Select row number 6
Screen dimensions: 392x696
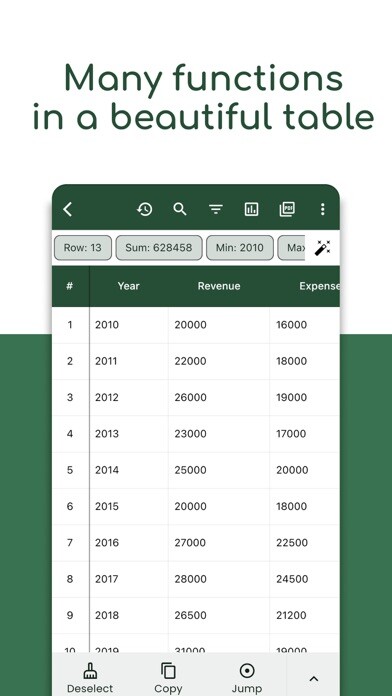pos(70,506)
